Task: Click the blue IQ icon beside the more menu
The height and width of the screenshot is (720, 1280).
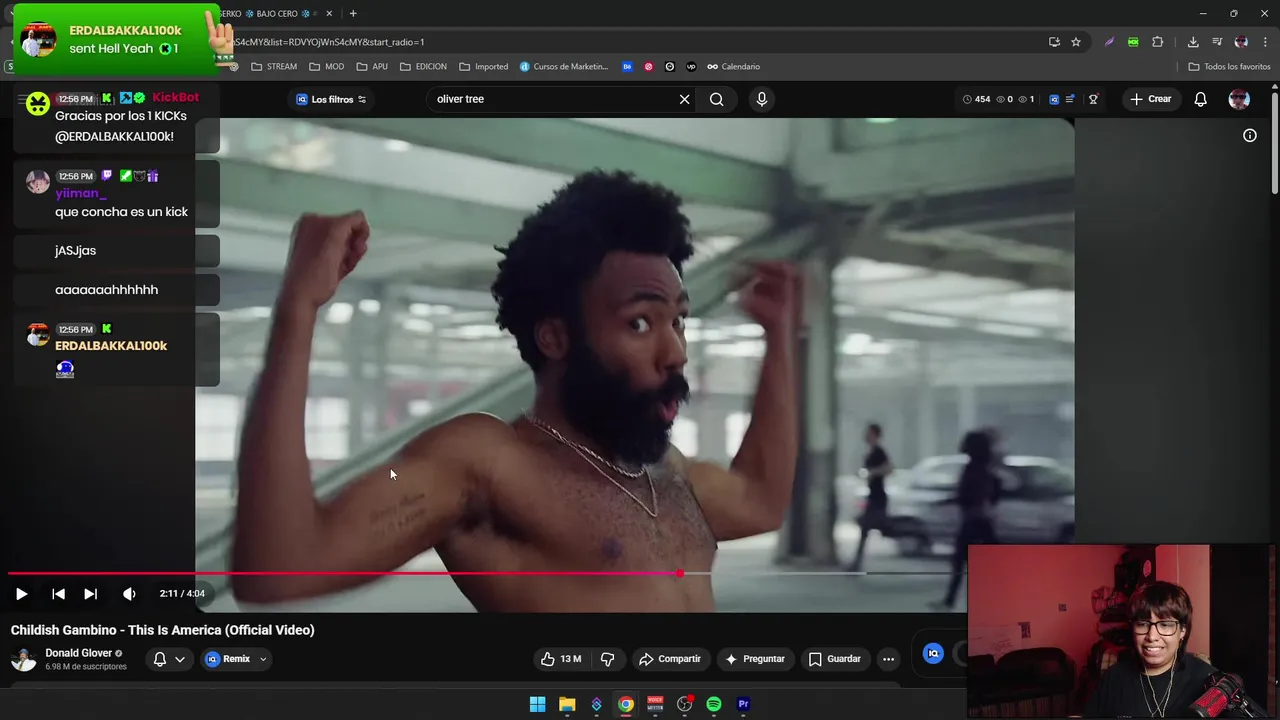Action: coord(933,654)
